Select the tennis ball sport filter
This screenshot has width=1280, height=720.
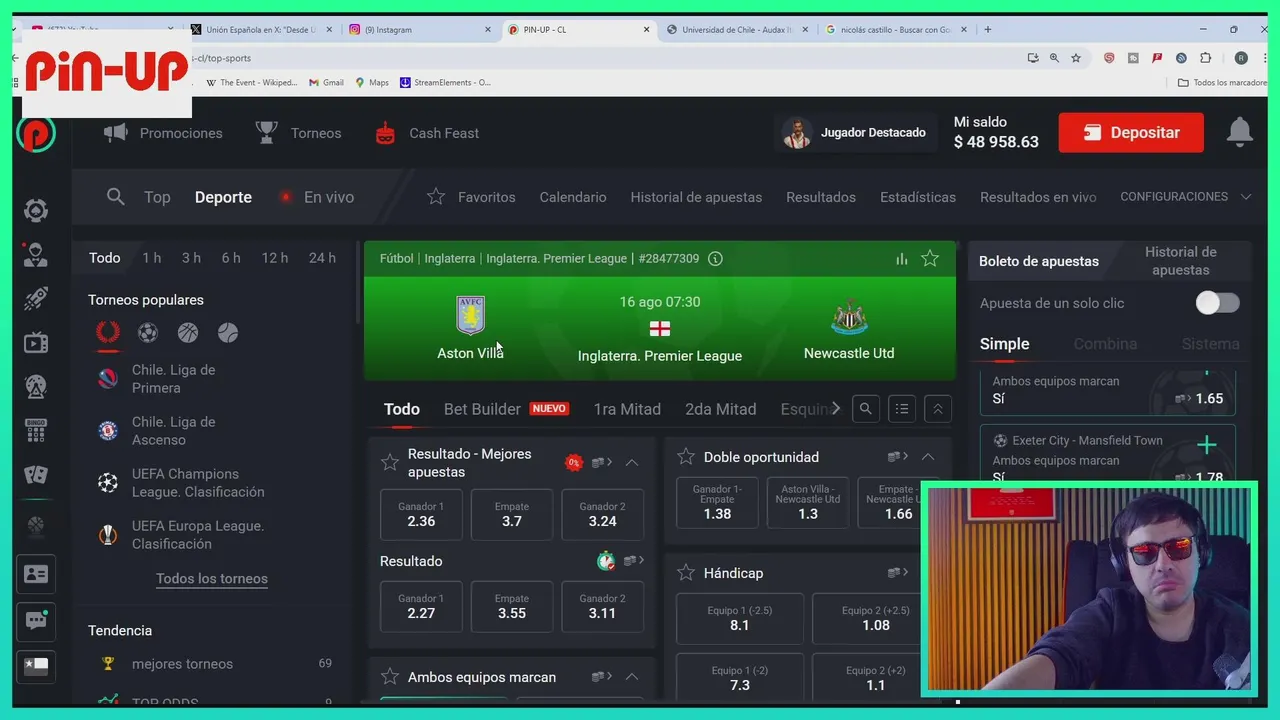(x=228, y=333)
